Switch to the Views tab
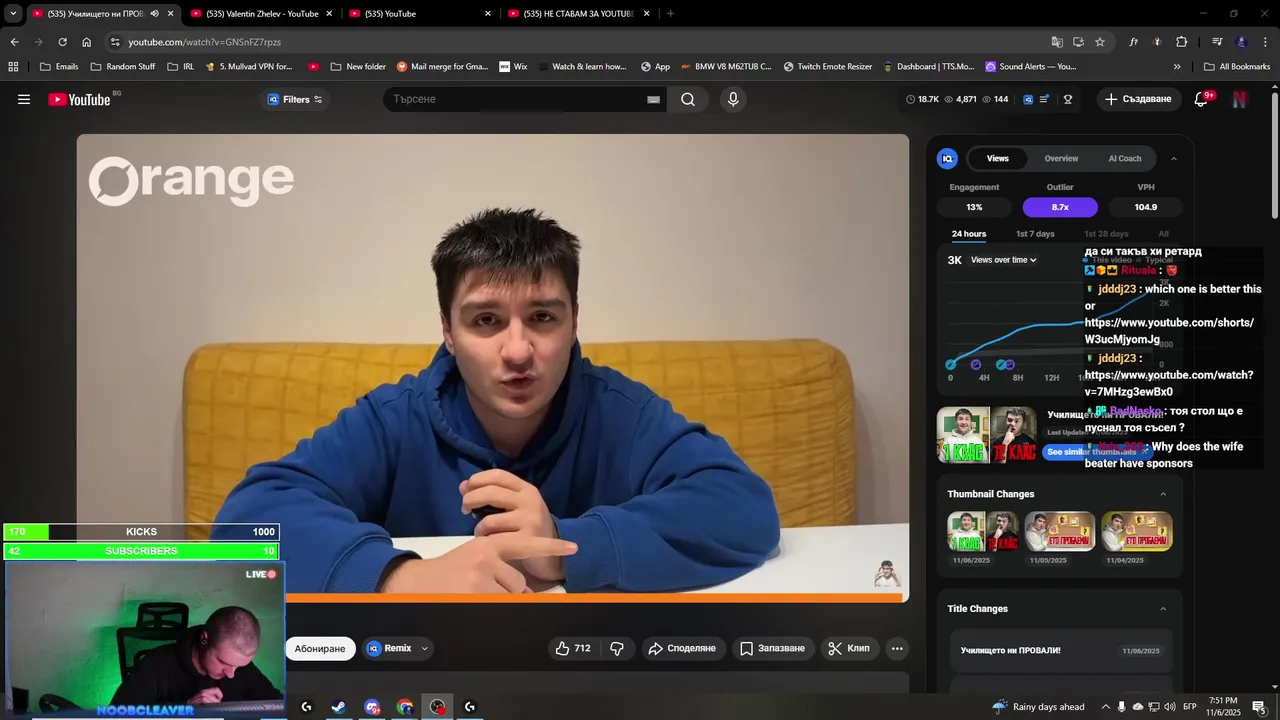The image size is (1280, 720). tap(998, 158)
